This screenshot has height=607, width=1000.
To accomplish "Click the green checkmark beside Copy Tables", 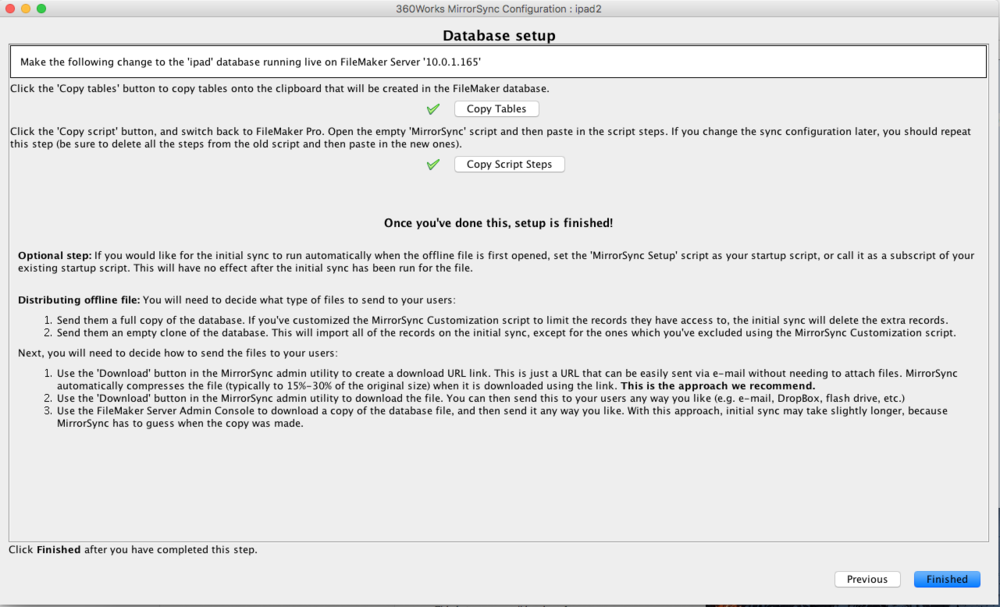I will tap(433, 109).
